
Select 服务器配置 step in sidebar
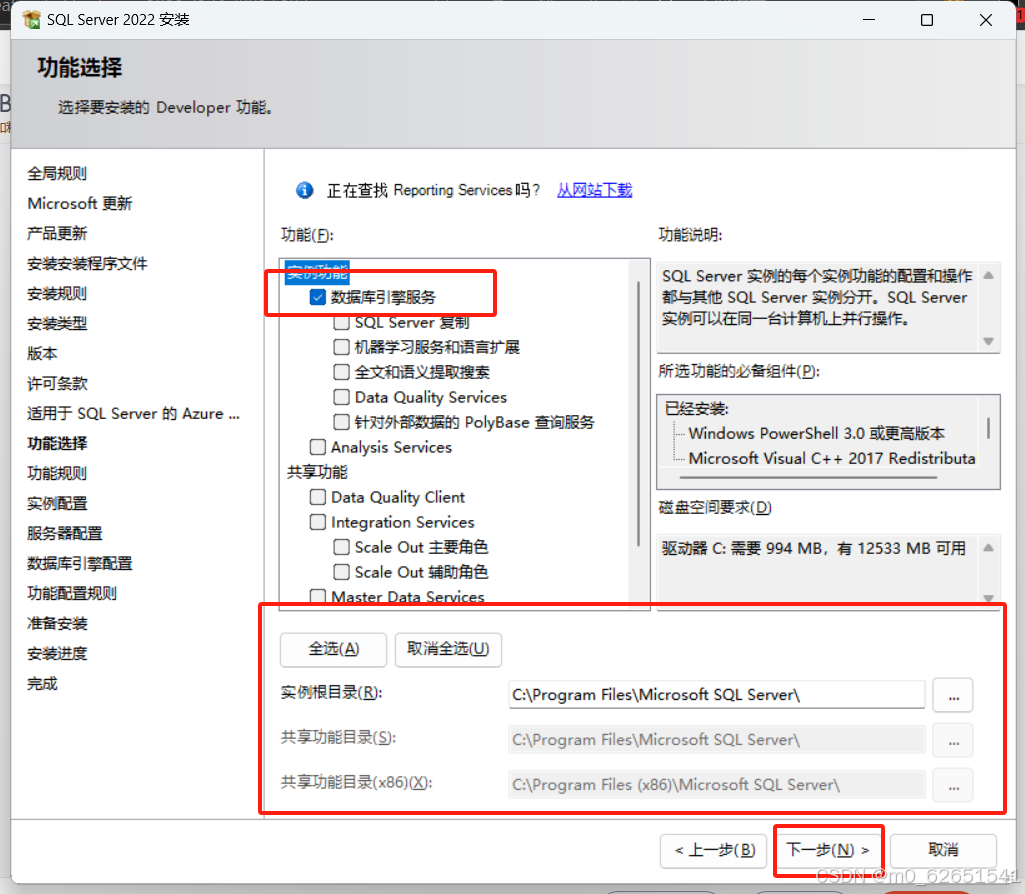pyautogui.click(x=65, y=533)
